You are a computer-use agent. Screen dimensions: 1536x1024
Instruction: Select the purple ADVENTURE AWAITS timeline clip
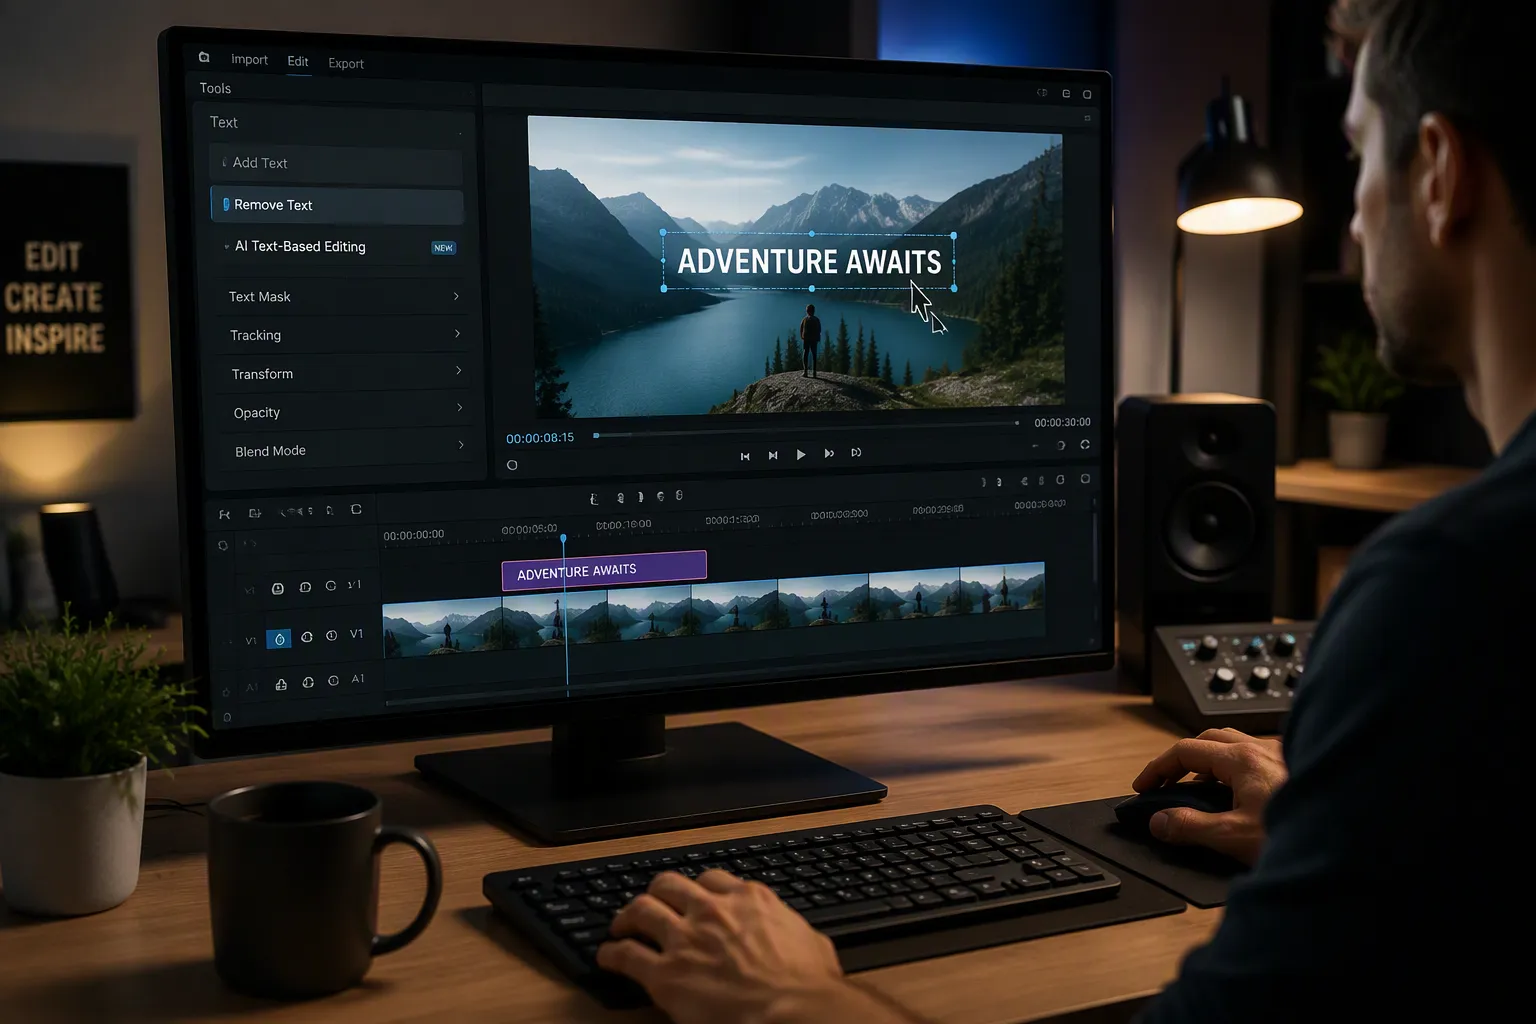pyautogui.click(x=604, y=571)
